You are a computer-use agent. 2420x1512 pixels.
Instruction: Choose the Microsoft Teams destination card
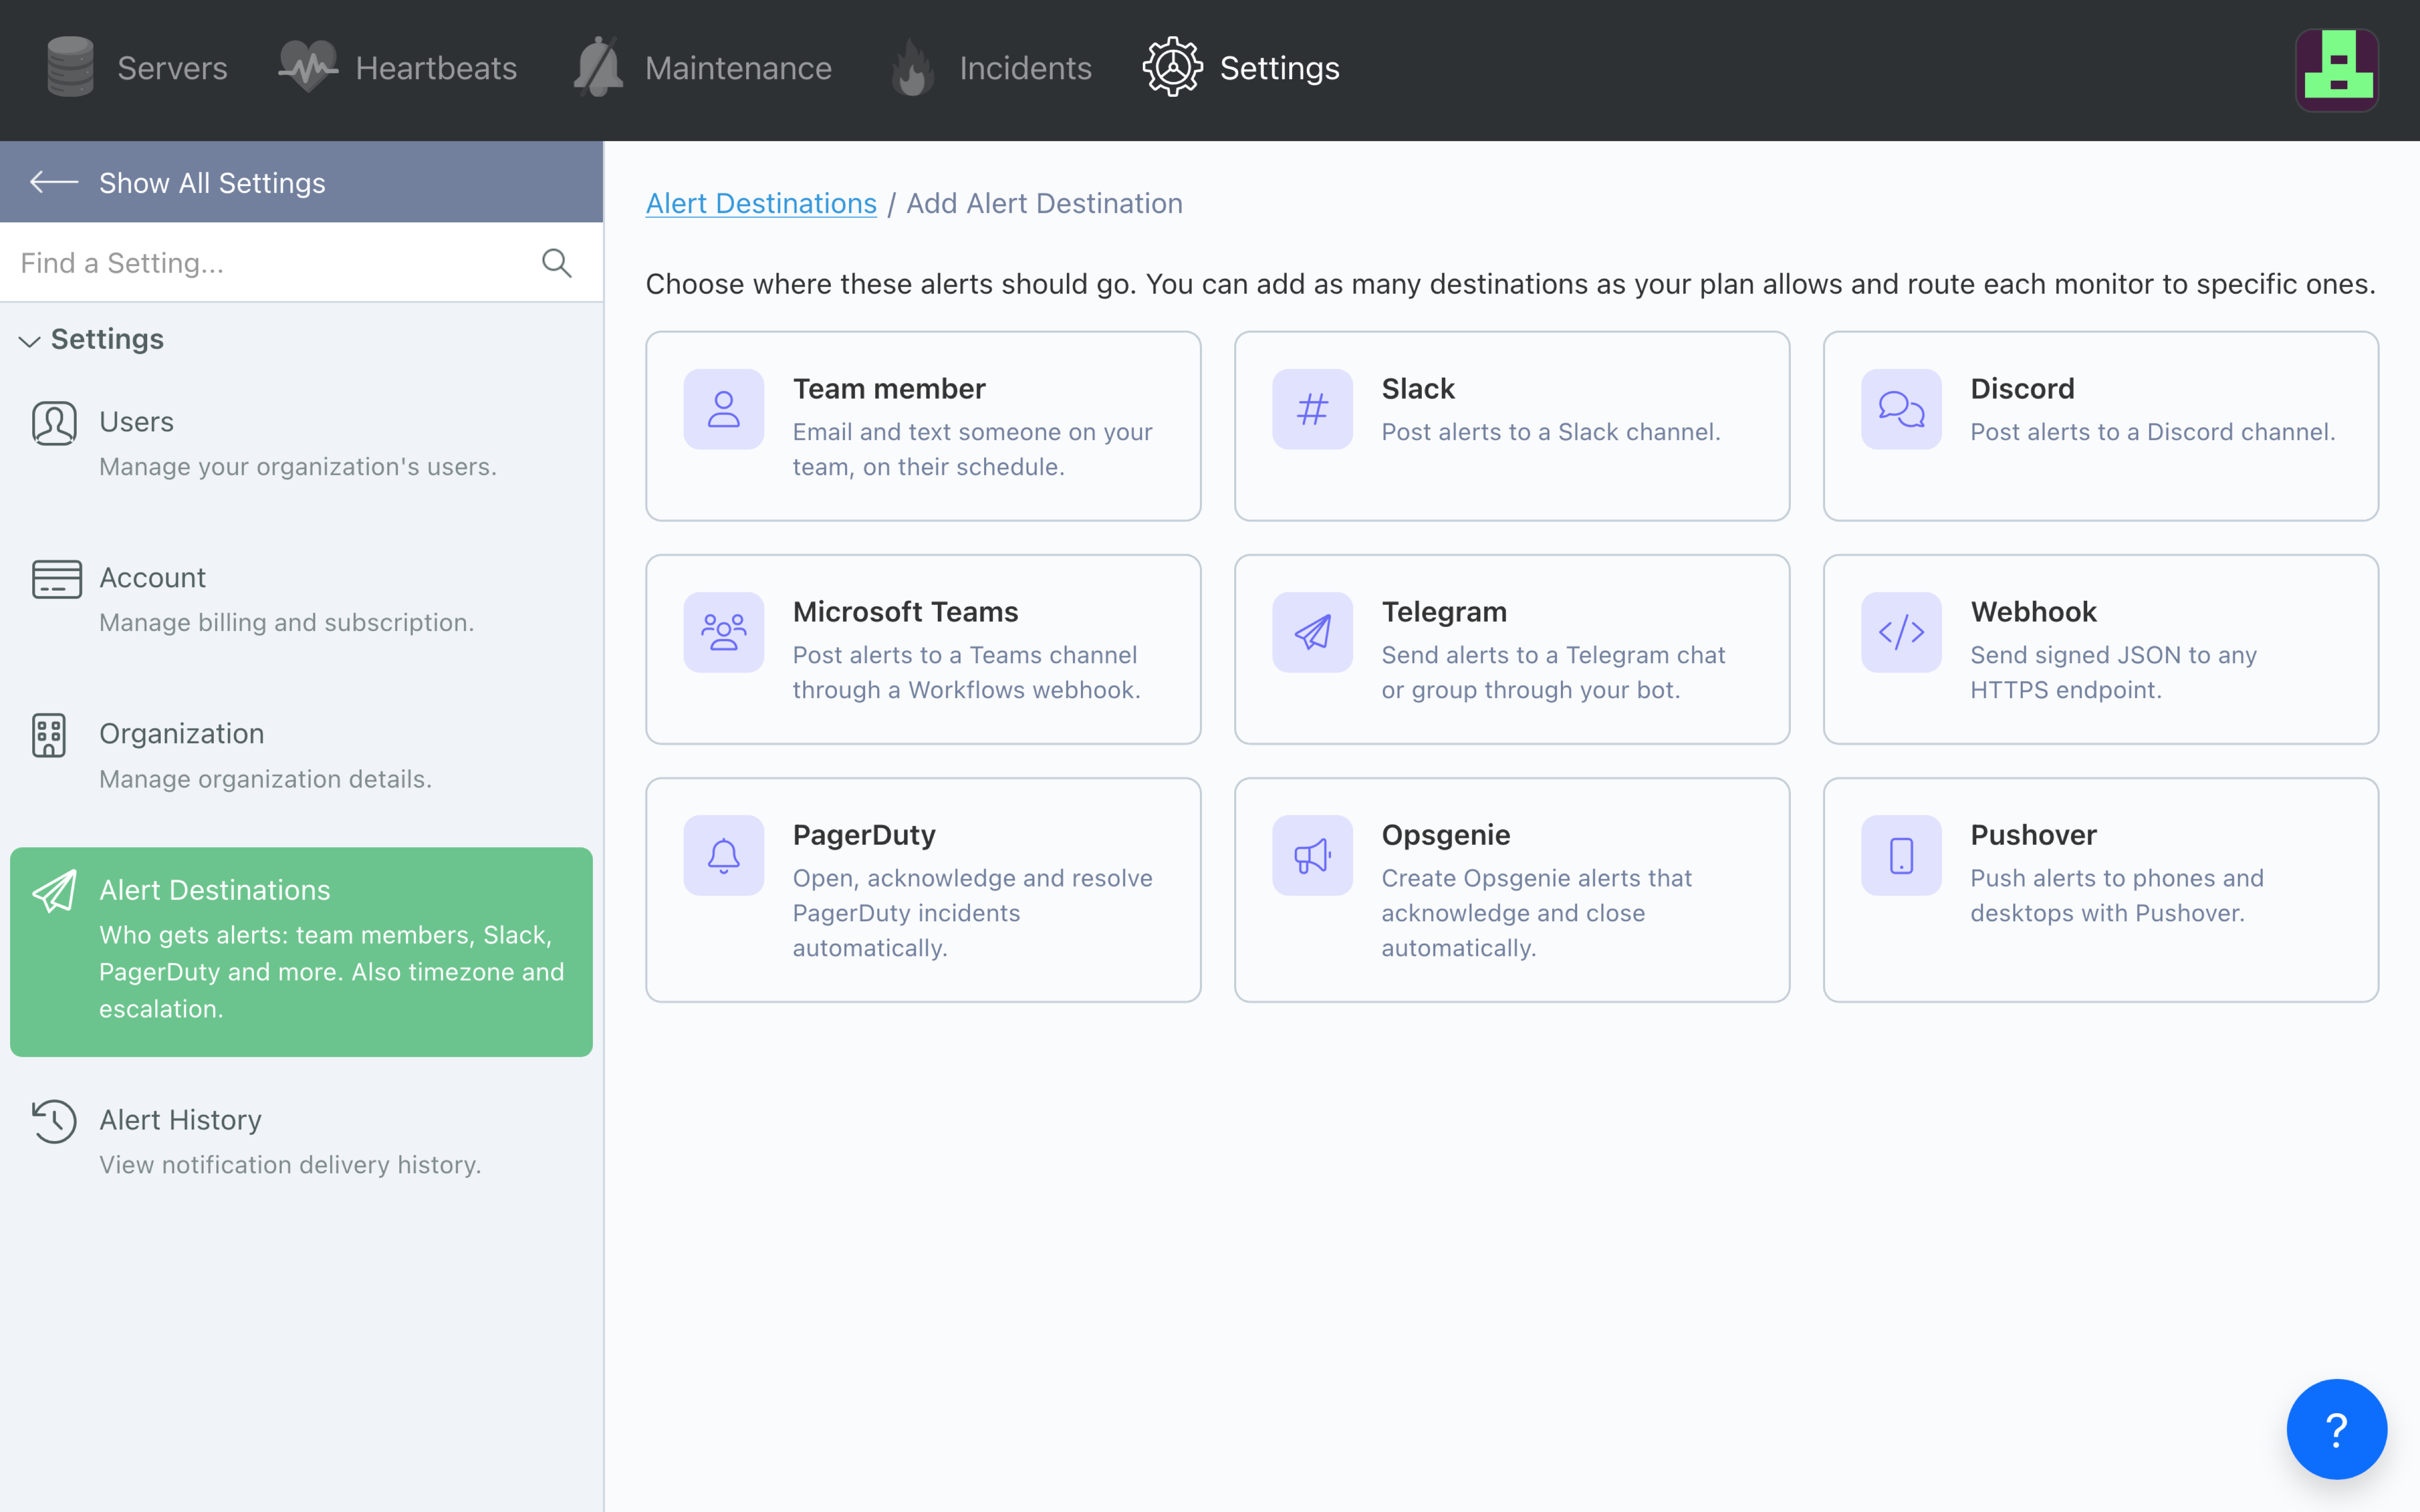(x=923, y=649)
